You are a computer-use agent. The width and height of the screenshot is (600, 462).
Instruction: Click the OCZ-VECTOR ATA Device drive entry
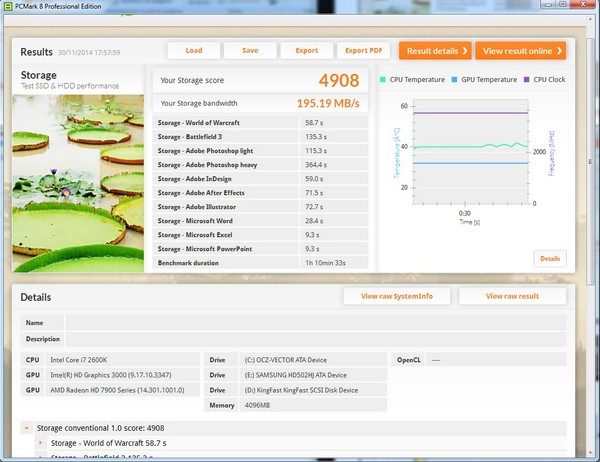(x=285, y=360)
